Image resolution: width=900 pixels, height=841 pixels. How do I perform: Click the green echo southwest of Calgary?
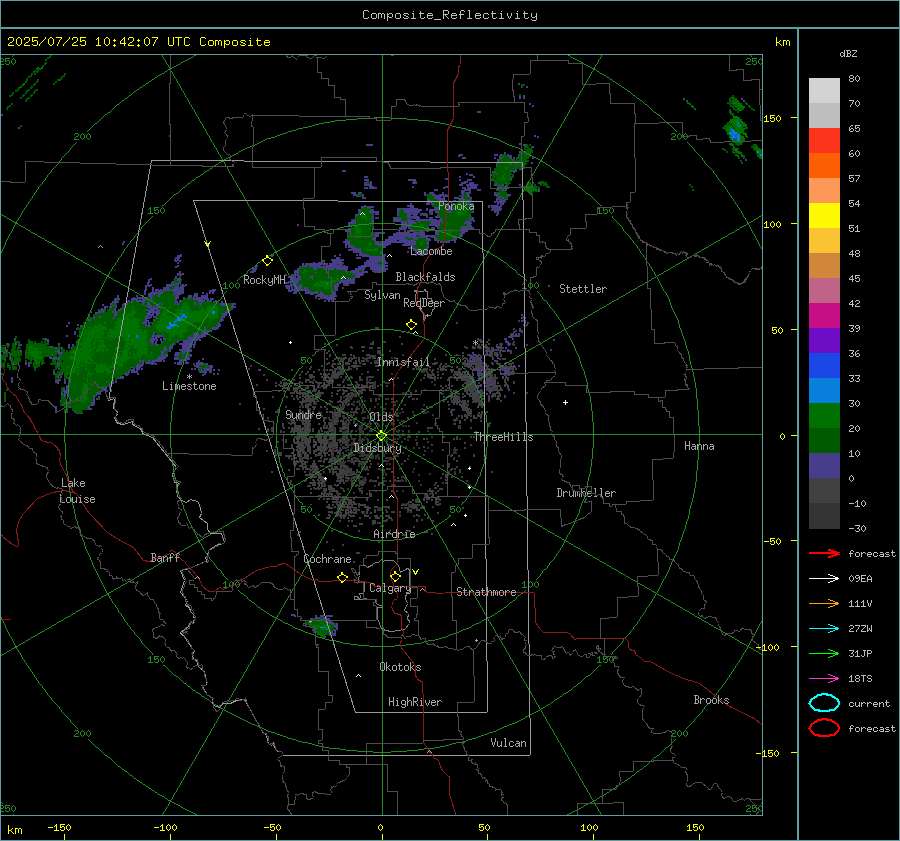pyautogui.click(x=321, y=626)
